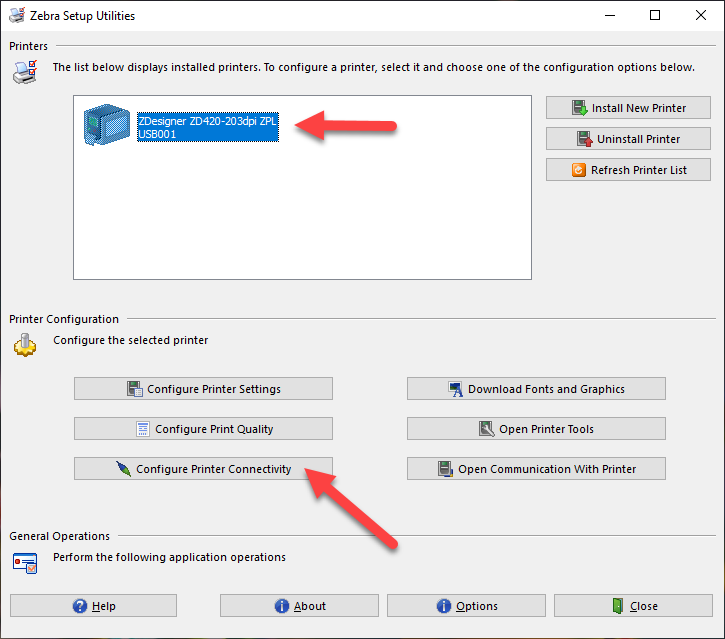Open Configure Printer Connectivity
This screenshot has height=639, width=725.
pyautogui.click(x=203, y=469)
